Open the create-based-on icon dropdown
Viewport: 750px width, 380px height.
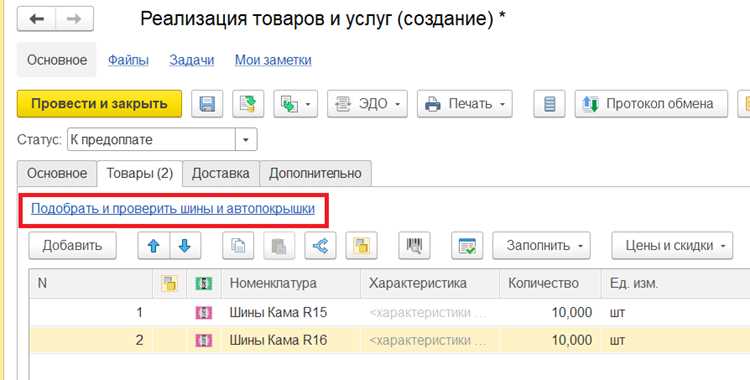tap(295, 104)
